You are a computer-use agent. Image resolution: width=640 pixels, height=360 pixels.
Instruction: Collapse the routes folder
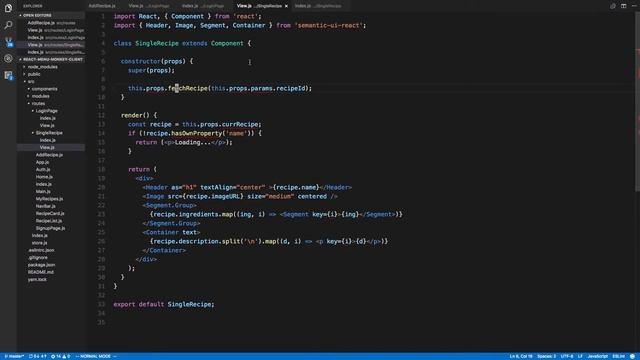coord(38,104)
